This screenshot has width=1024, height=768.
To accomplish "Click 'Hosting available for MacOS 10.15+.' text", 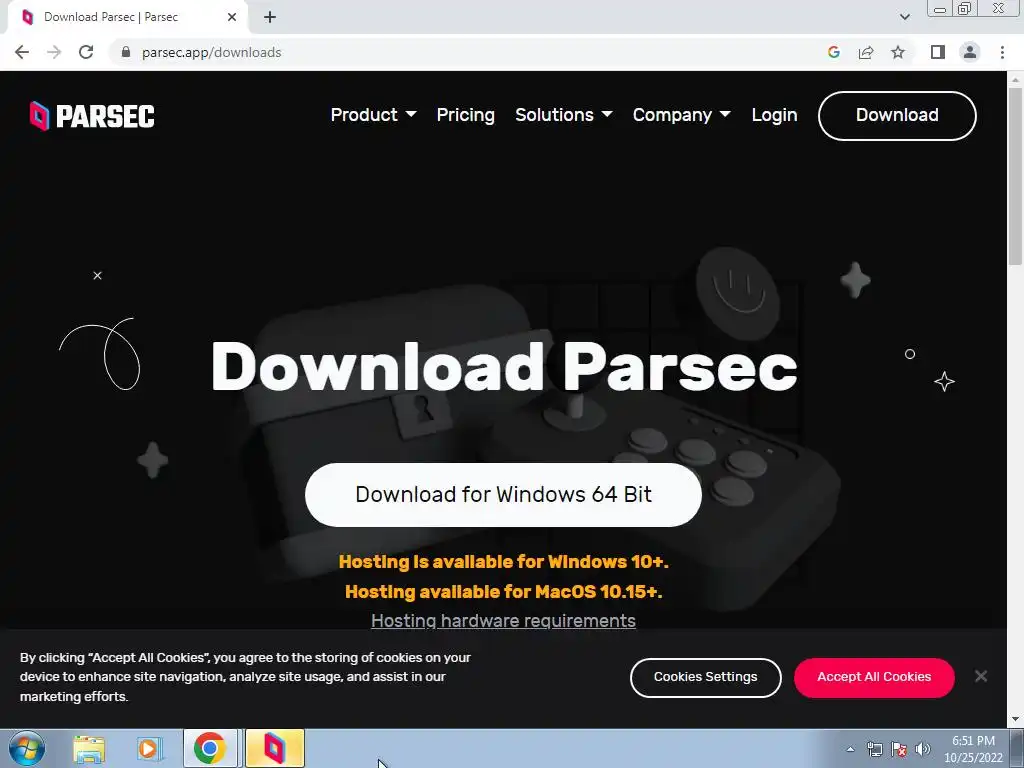I will 504,592.
